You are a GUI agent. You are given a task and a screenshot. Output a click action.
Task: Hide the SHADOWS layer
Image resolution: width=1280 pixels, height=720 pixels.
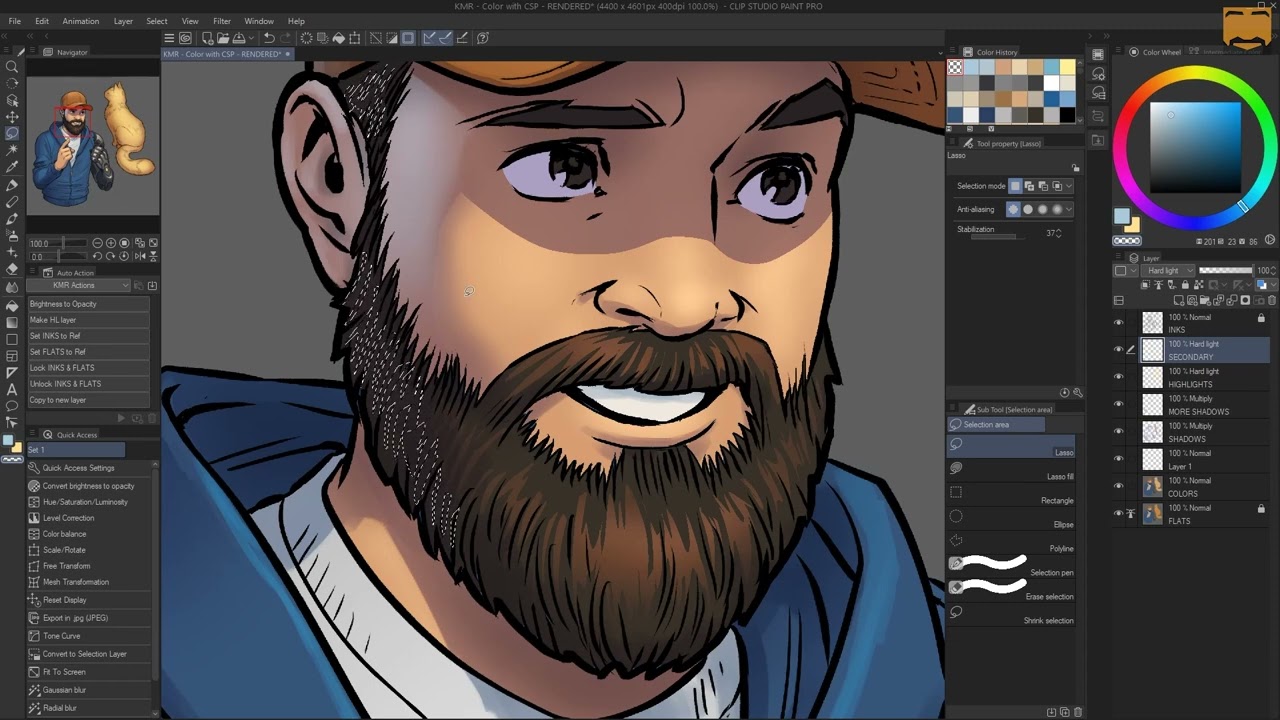[1118, 431]
